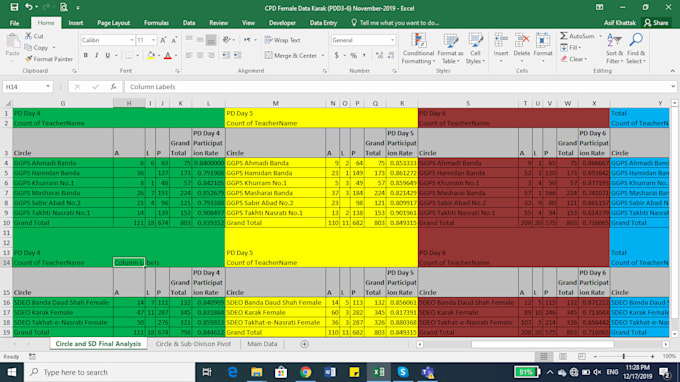Open the File menu
The width and height of the screenshot is (680, 382).
point(14,23)
